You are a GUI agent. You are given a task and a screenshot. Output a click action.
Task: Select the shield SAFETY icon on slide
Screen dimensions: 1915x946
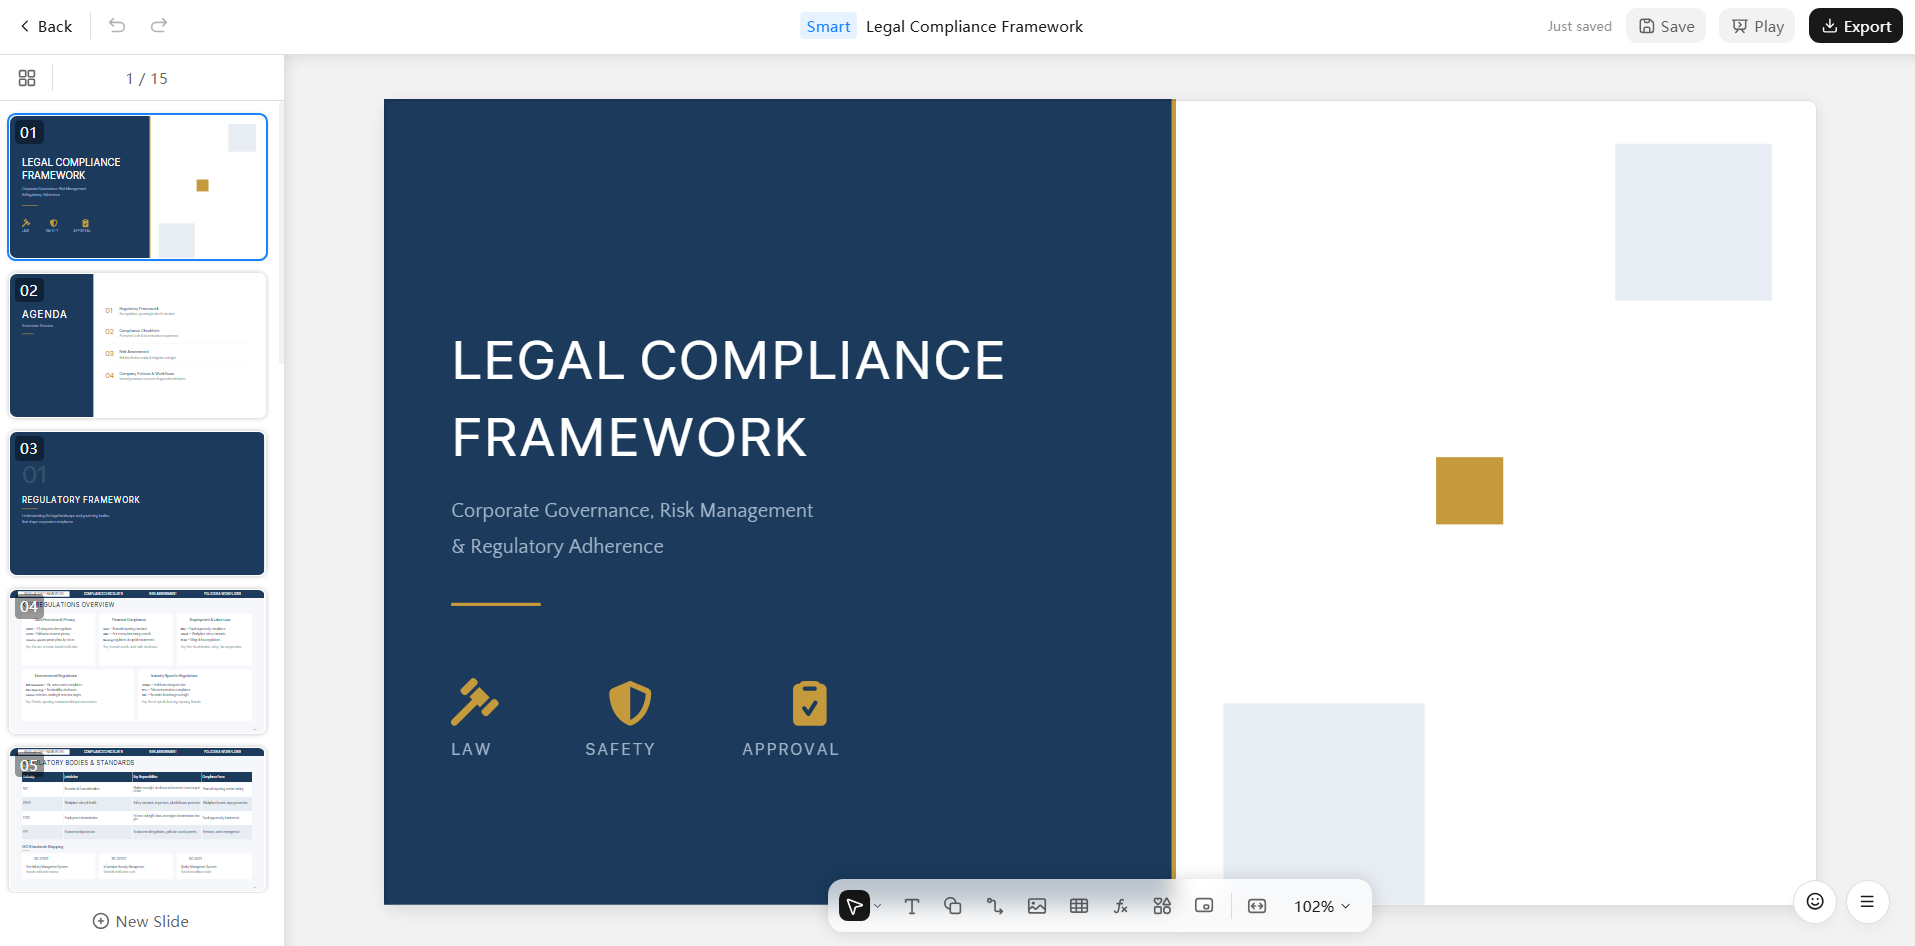click(630, 703)
